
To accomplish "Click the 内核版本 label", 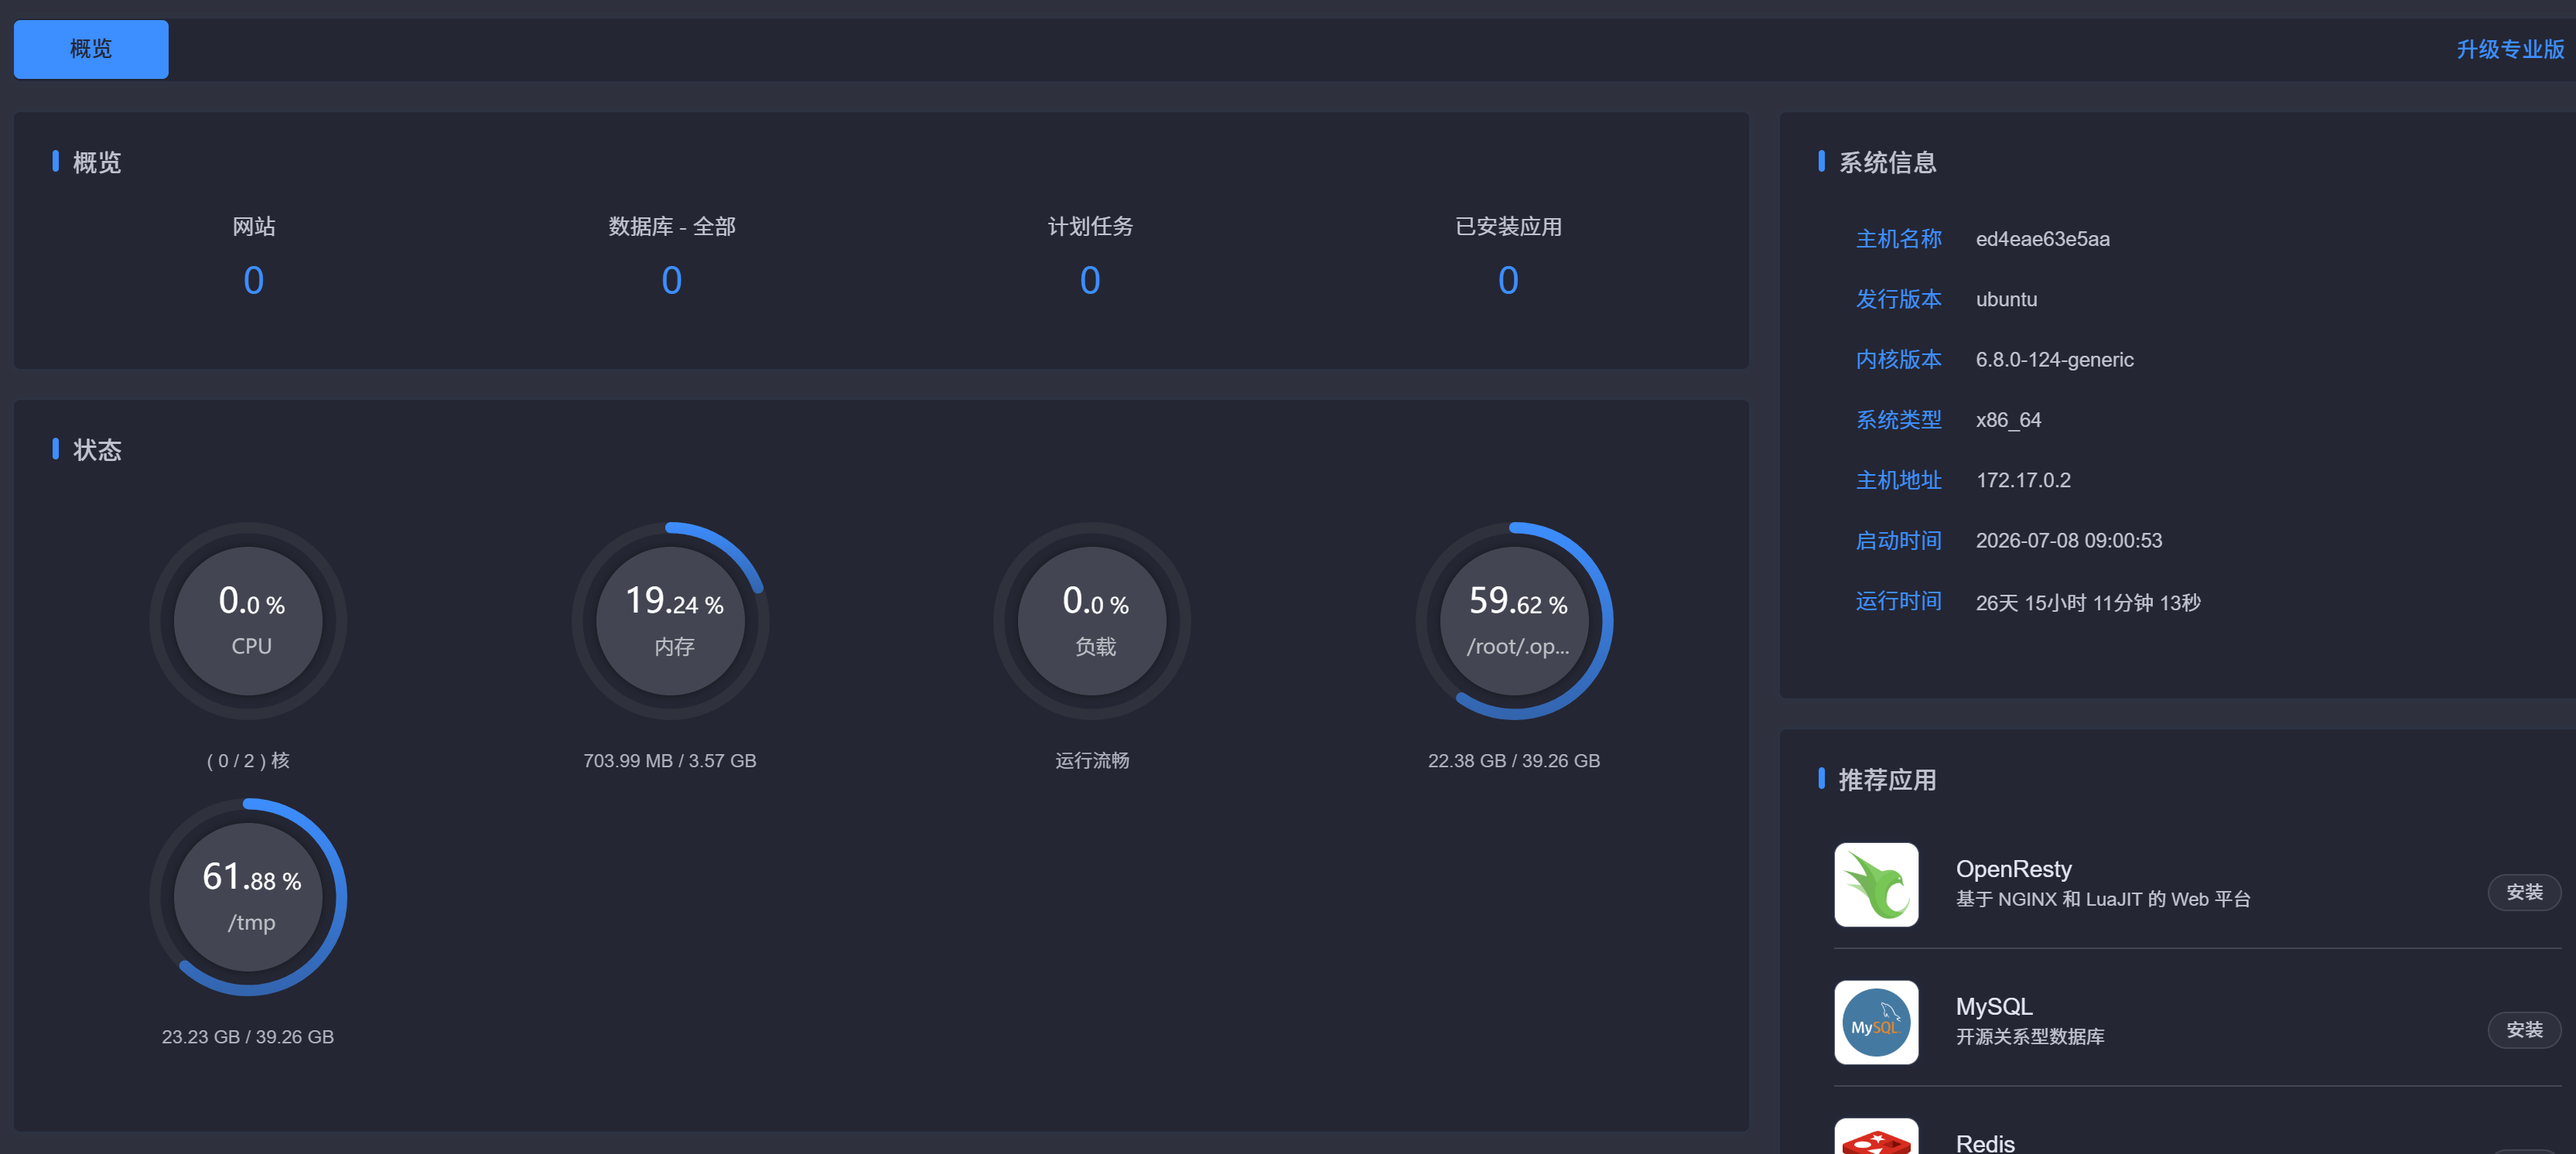I will [x=1898, y=360].
